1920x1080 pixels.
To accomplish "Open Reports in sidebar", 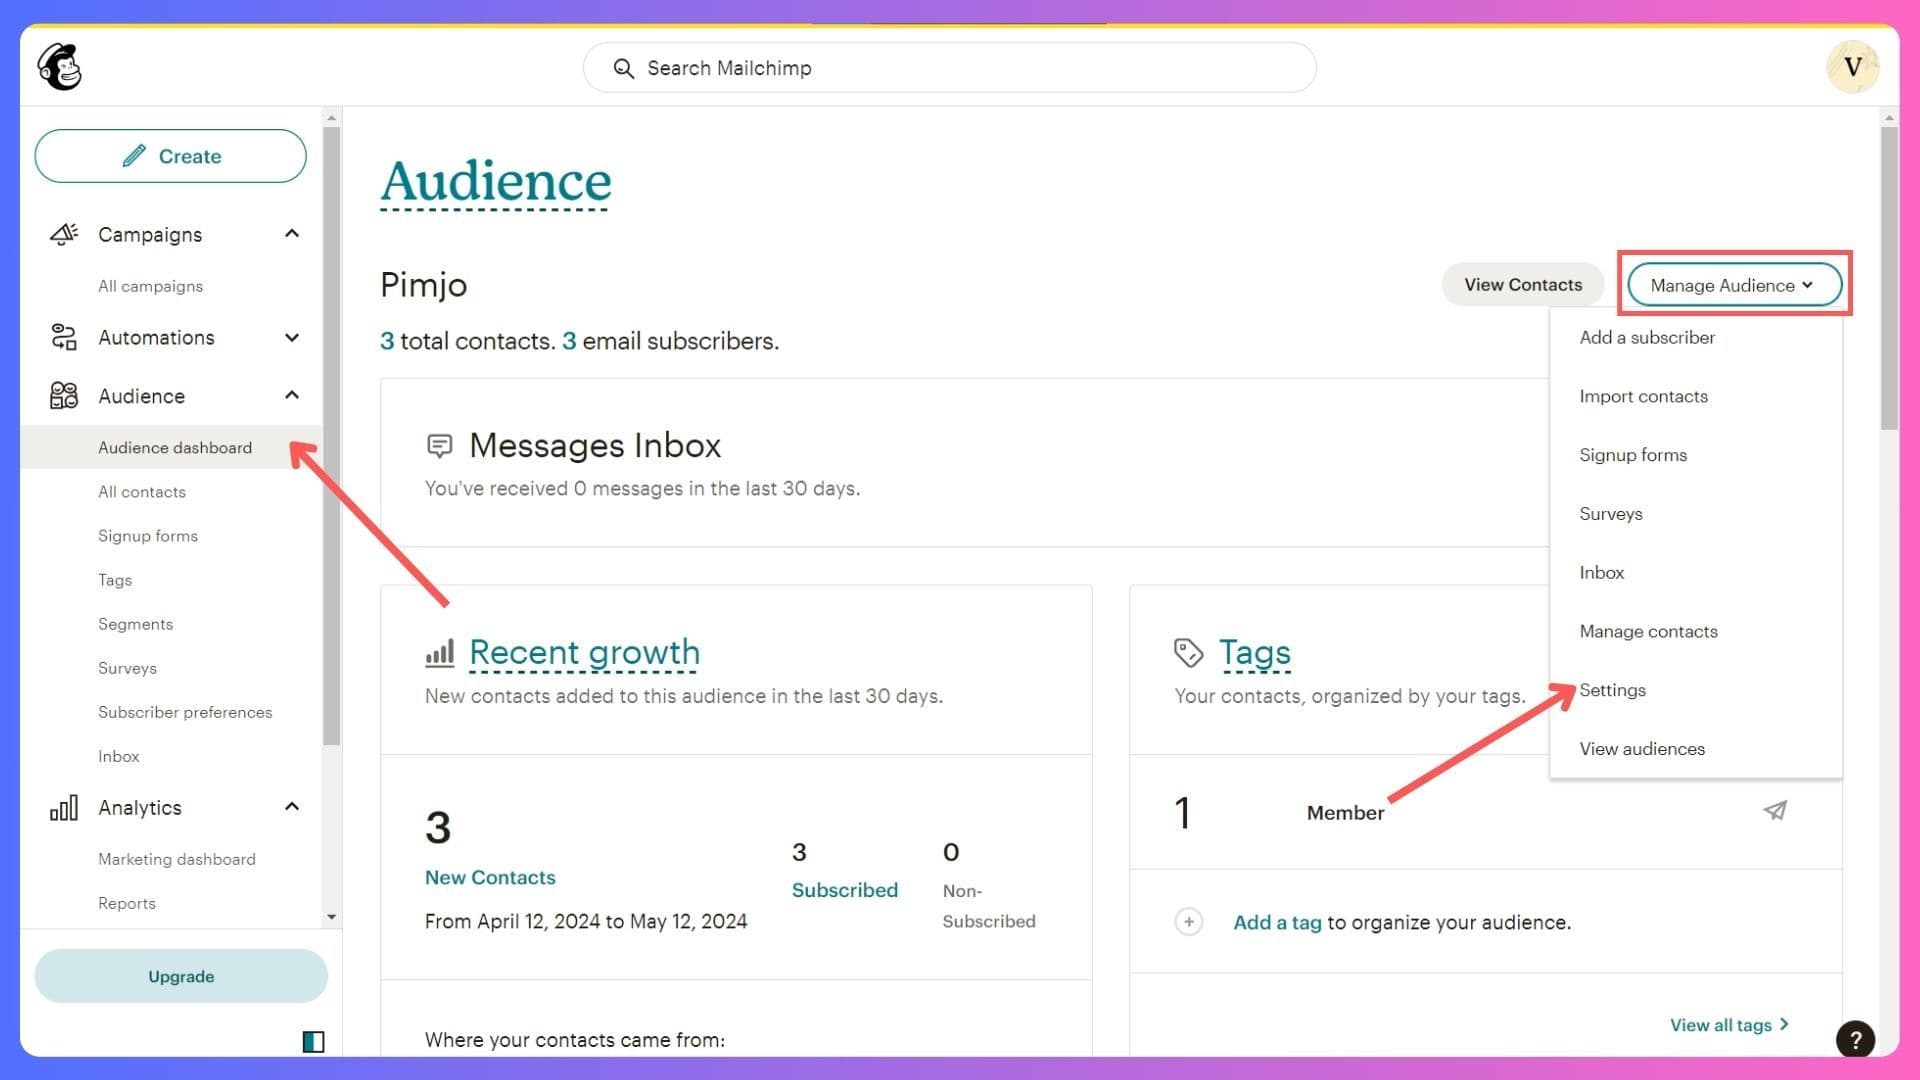I will tap(127, 903).
